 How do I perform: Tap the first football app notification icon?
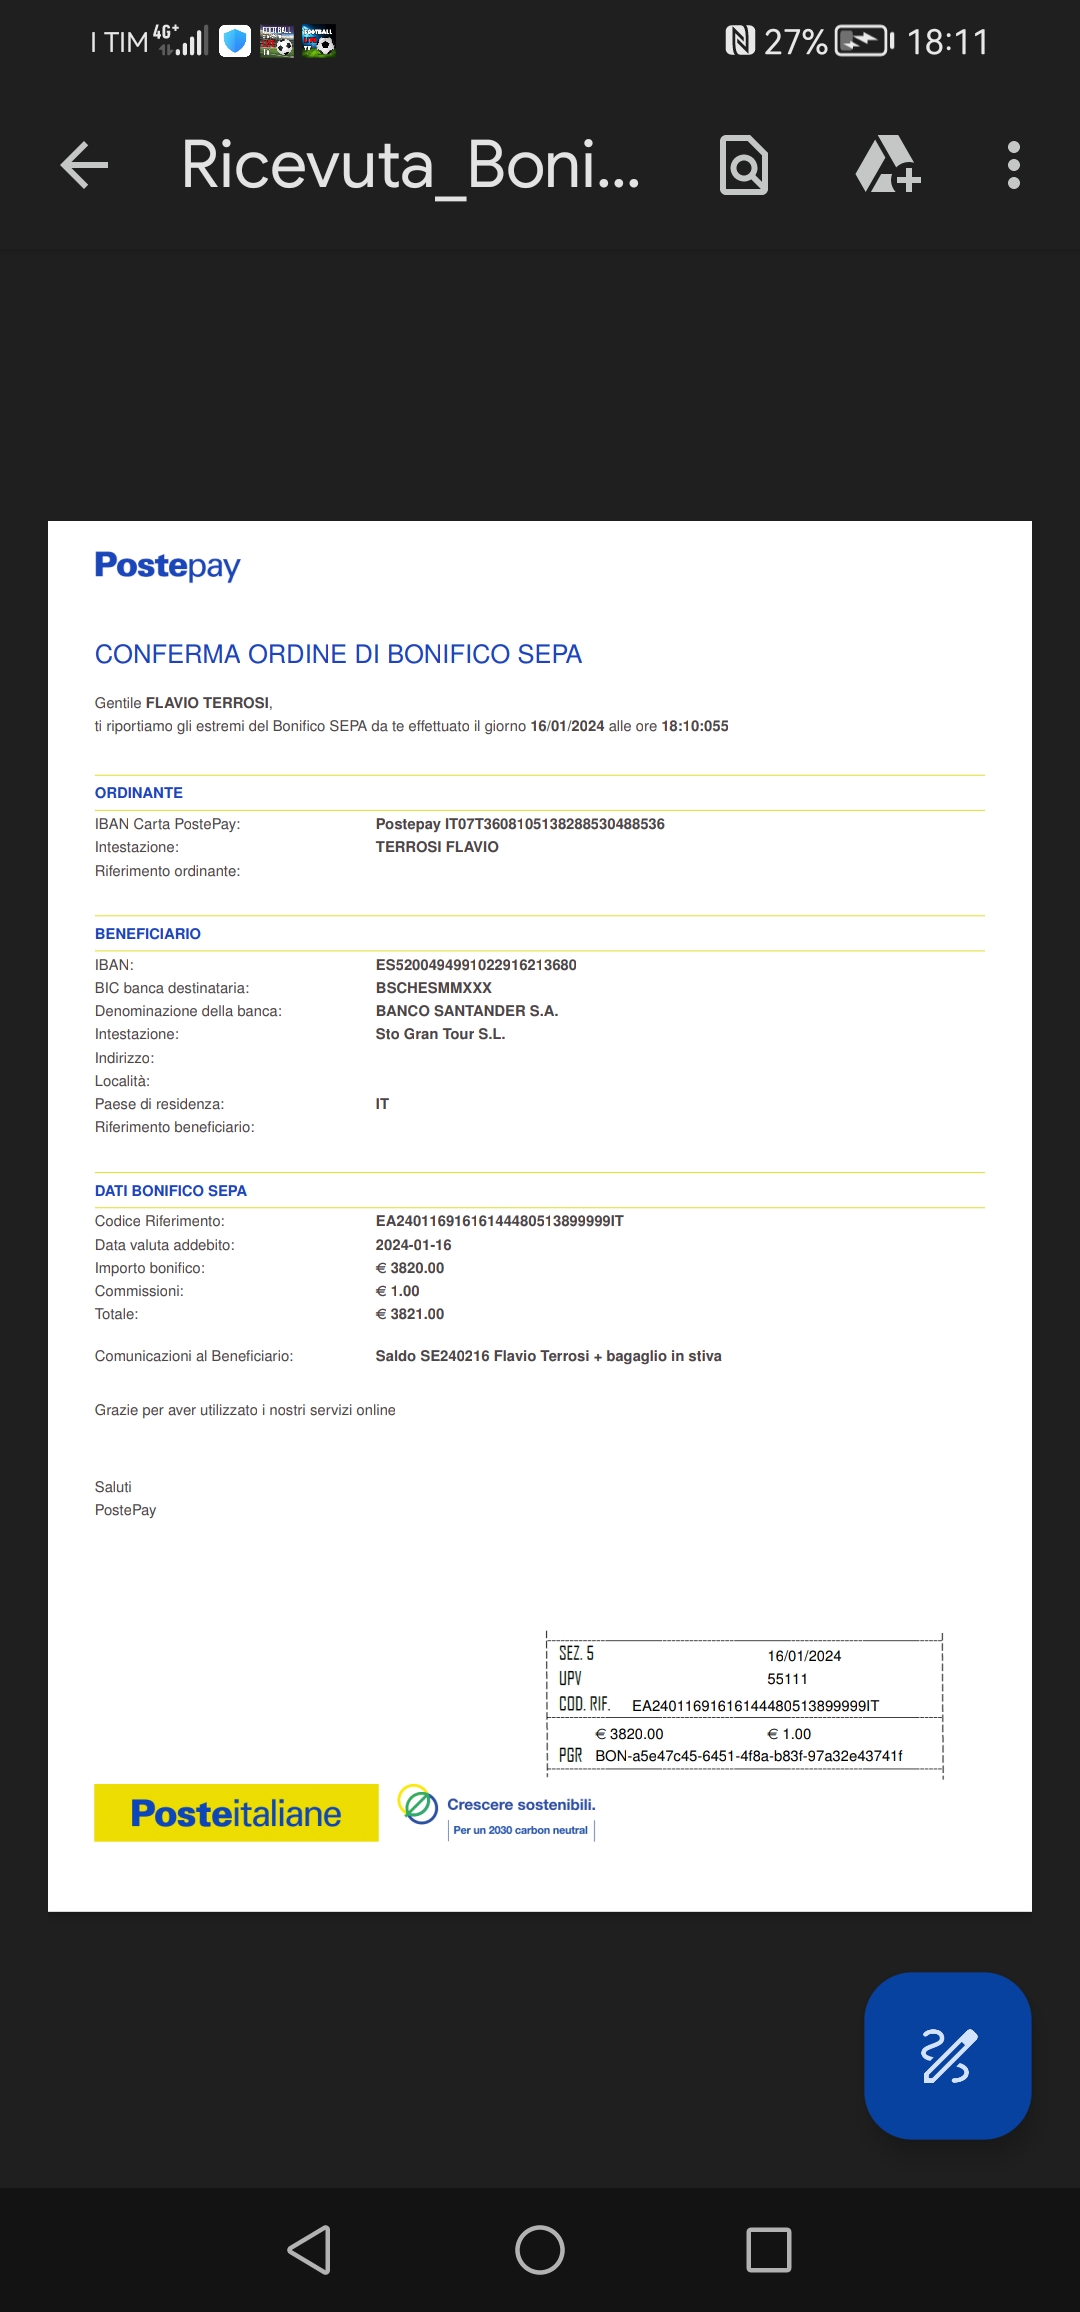277,41
